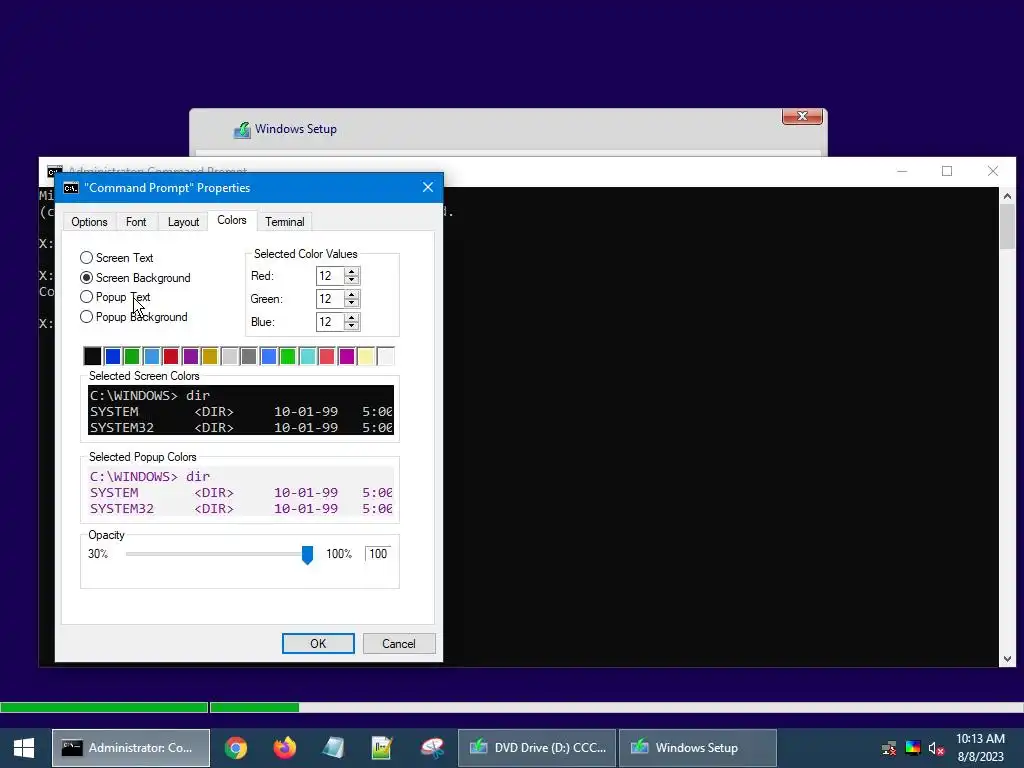The image size is (1024, 768).
Task: Choose the Popup Background radio button
Action: click(x=86, y=317)
